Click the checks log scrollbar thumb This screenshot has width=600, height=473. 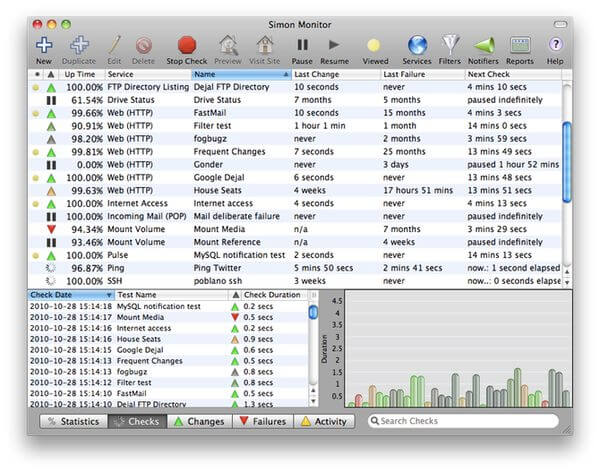313,312
